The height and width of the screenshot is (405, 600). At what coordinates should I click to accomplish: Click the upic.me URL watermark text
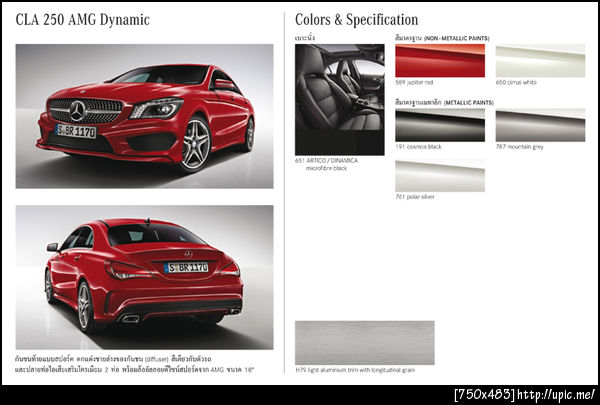pyautogui.click(x=556, y=394)
